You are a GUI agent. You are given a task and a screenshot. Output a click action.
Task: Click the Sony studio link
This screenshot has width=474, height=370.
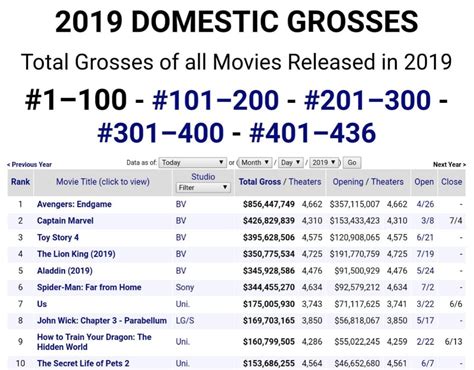(x=185, y=287)
